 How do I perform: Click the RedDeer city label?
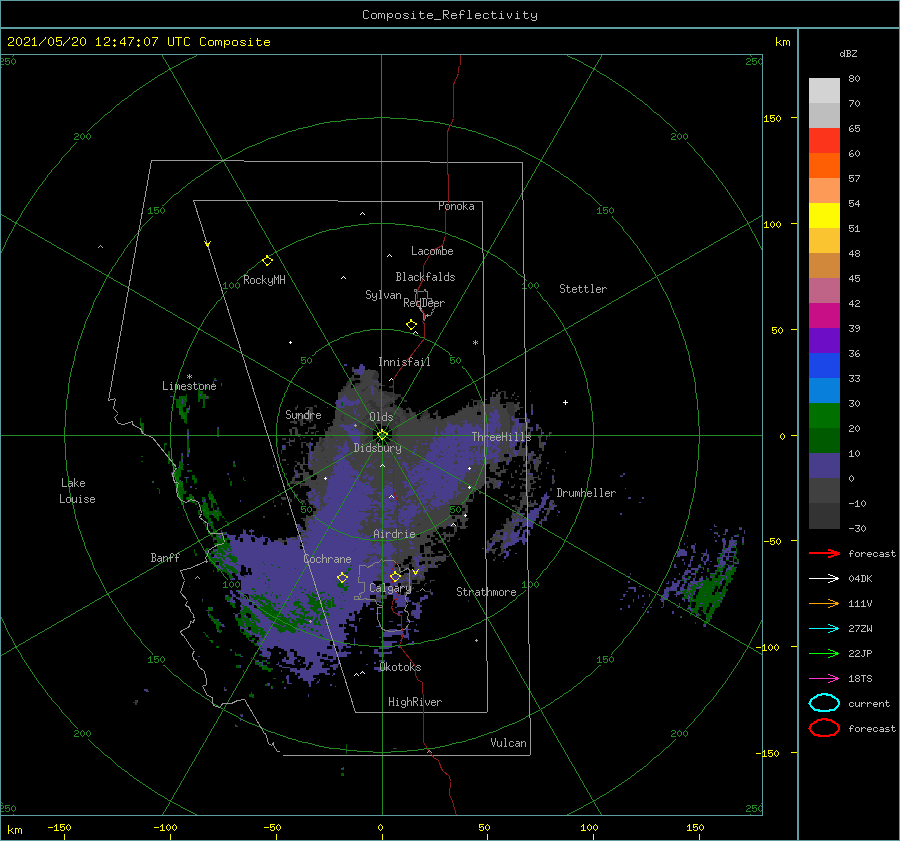(424, 303)
